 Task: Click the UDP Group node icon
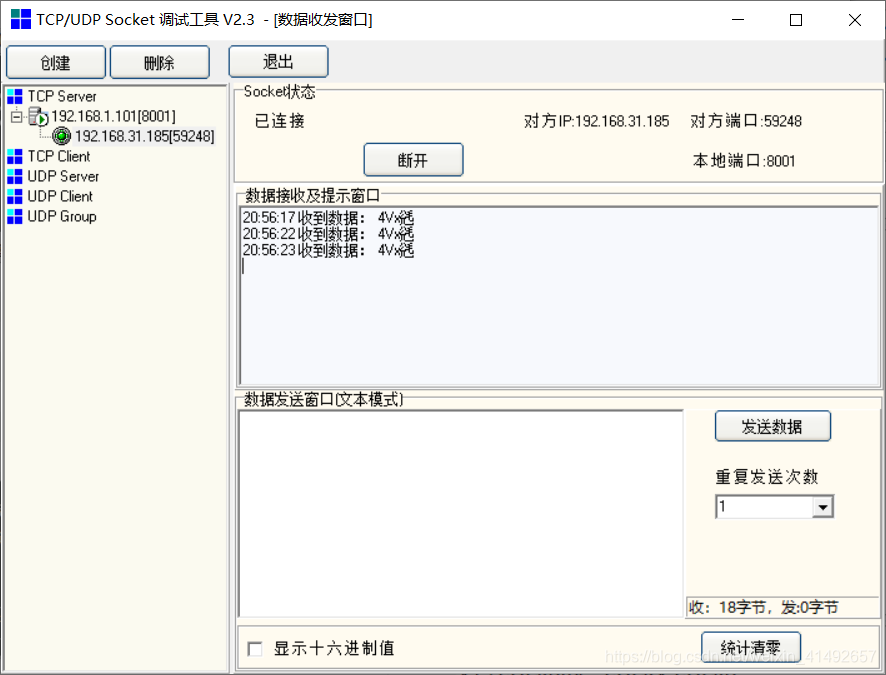coord(15,216)
